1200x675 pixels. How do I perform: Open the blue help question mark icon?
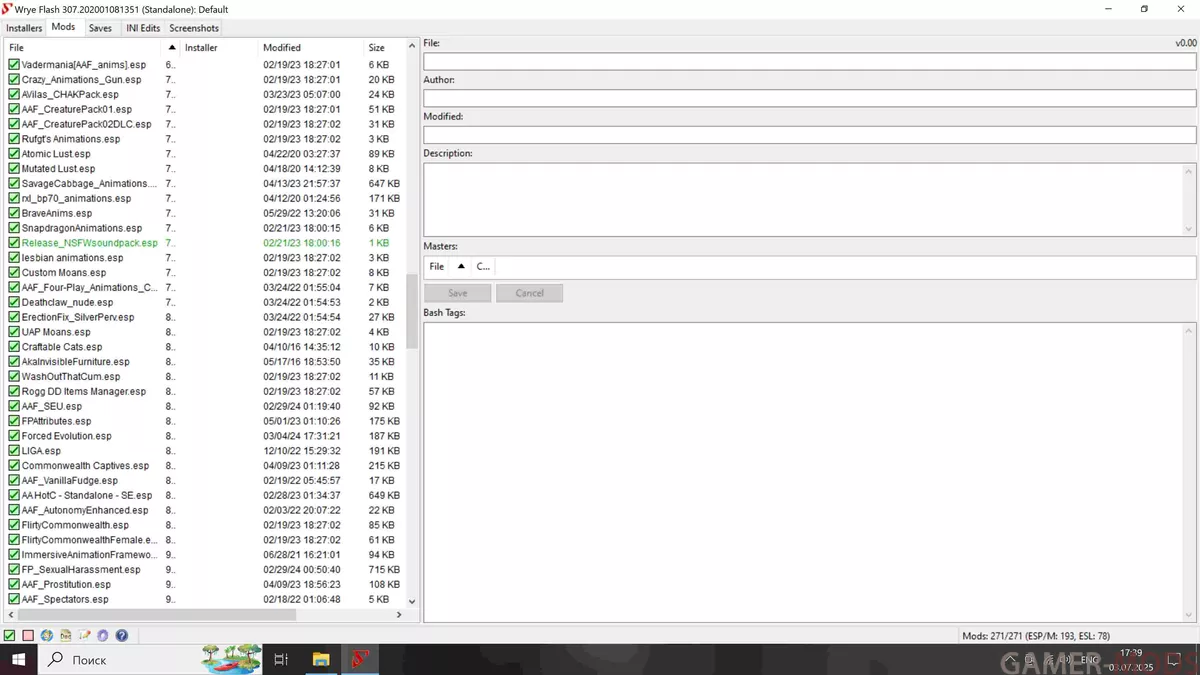121,635
